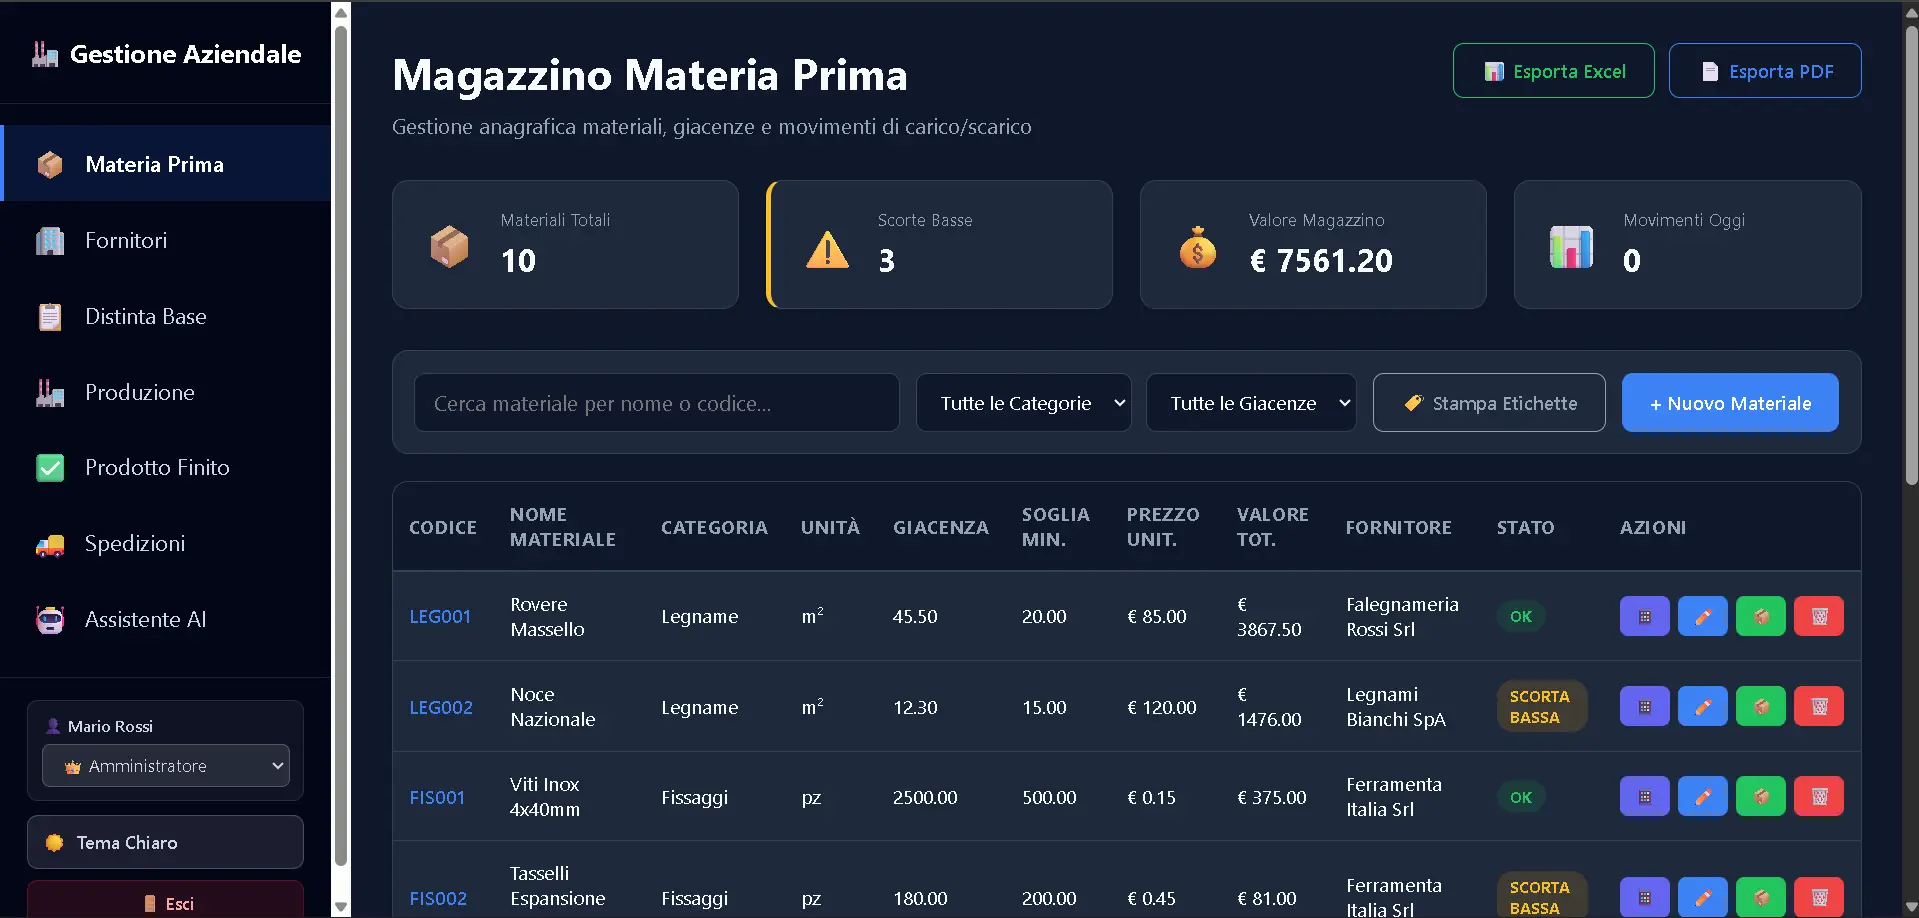Viewport: 1919px width, 918px height.
Task: Click the green box icon for FIS002
Action: coord(1761,897)
